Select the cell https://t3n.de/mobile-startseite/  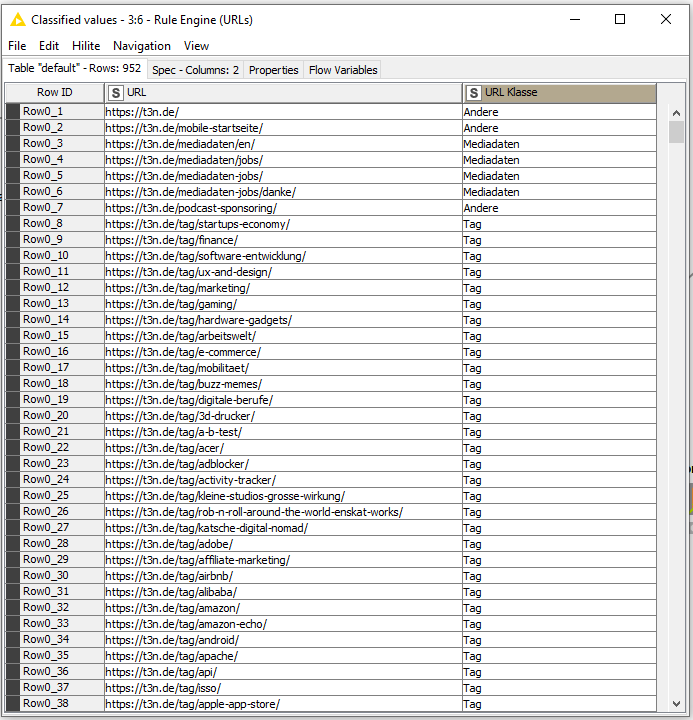pyautogui.click(x=283, y=128)
